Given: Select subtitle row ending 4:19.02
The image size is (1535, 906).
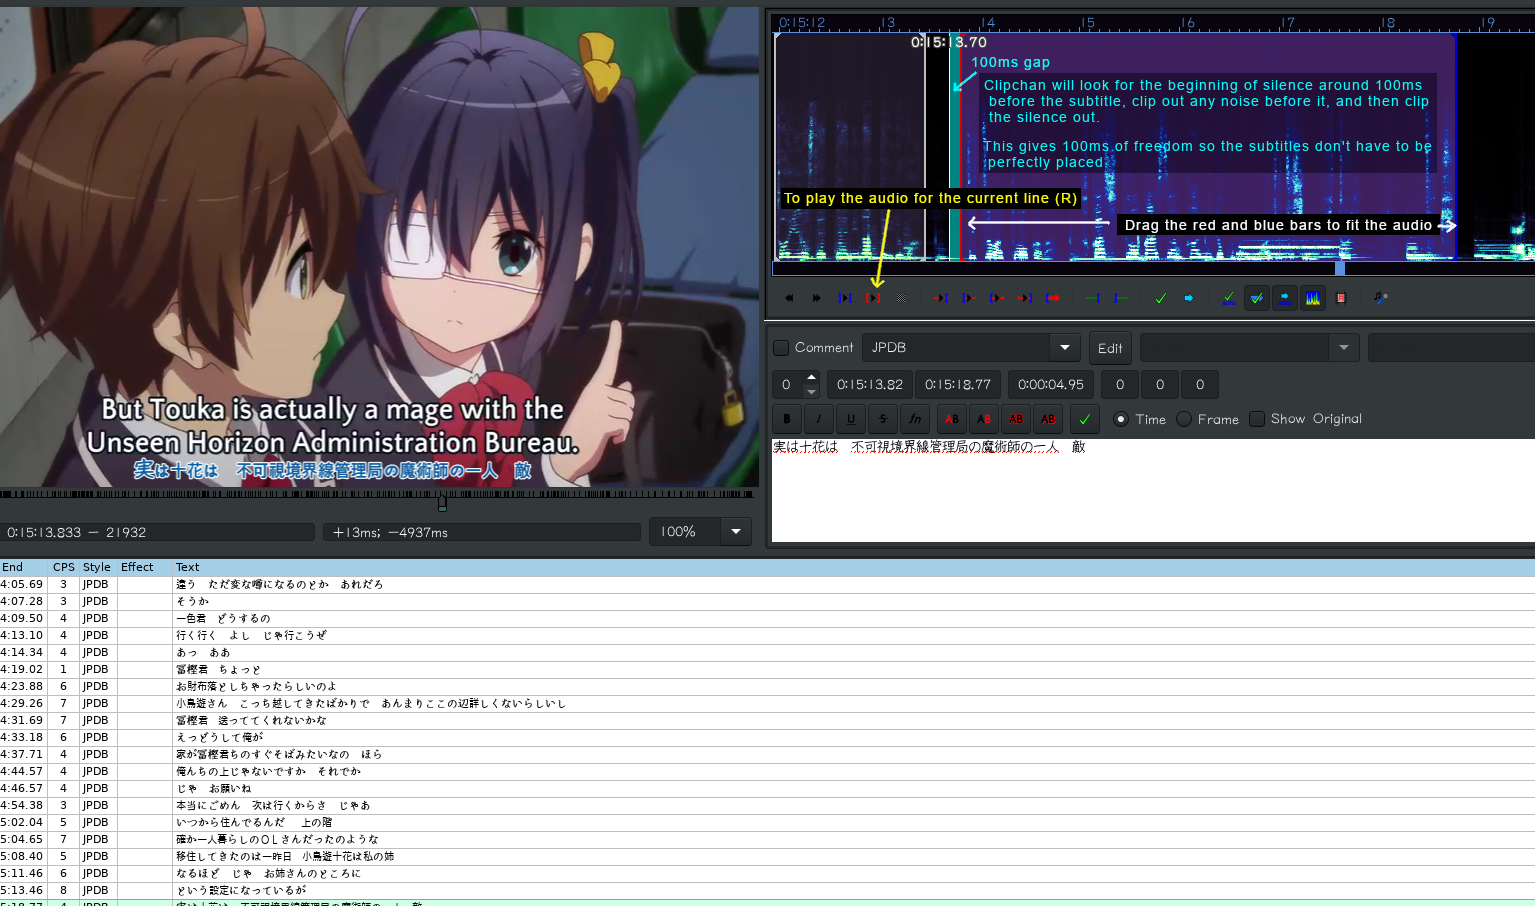Looking at the screenshot, I should [x=767, y=669].
